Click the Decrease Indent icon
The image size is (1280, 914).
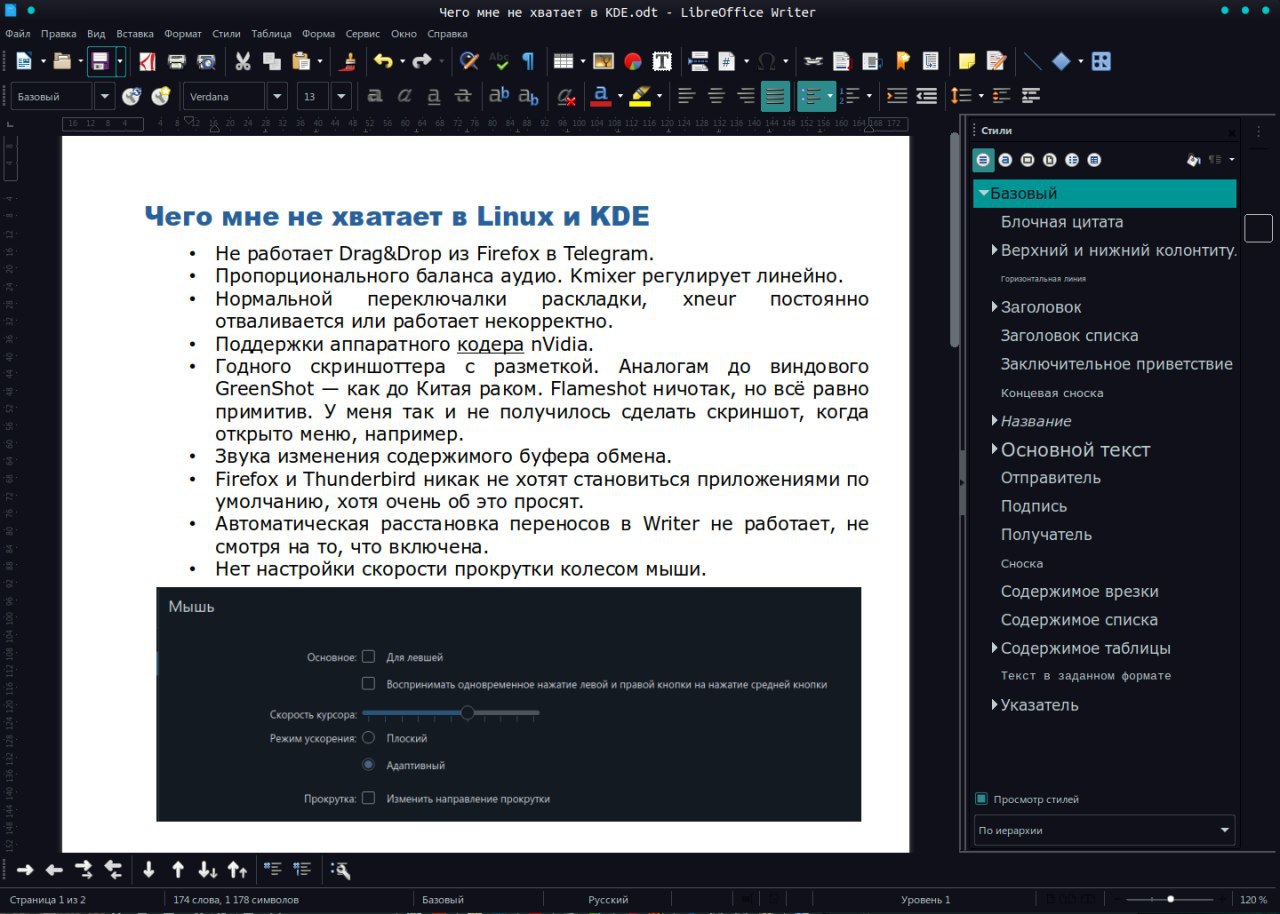coord(927,97)
